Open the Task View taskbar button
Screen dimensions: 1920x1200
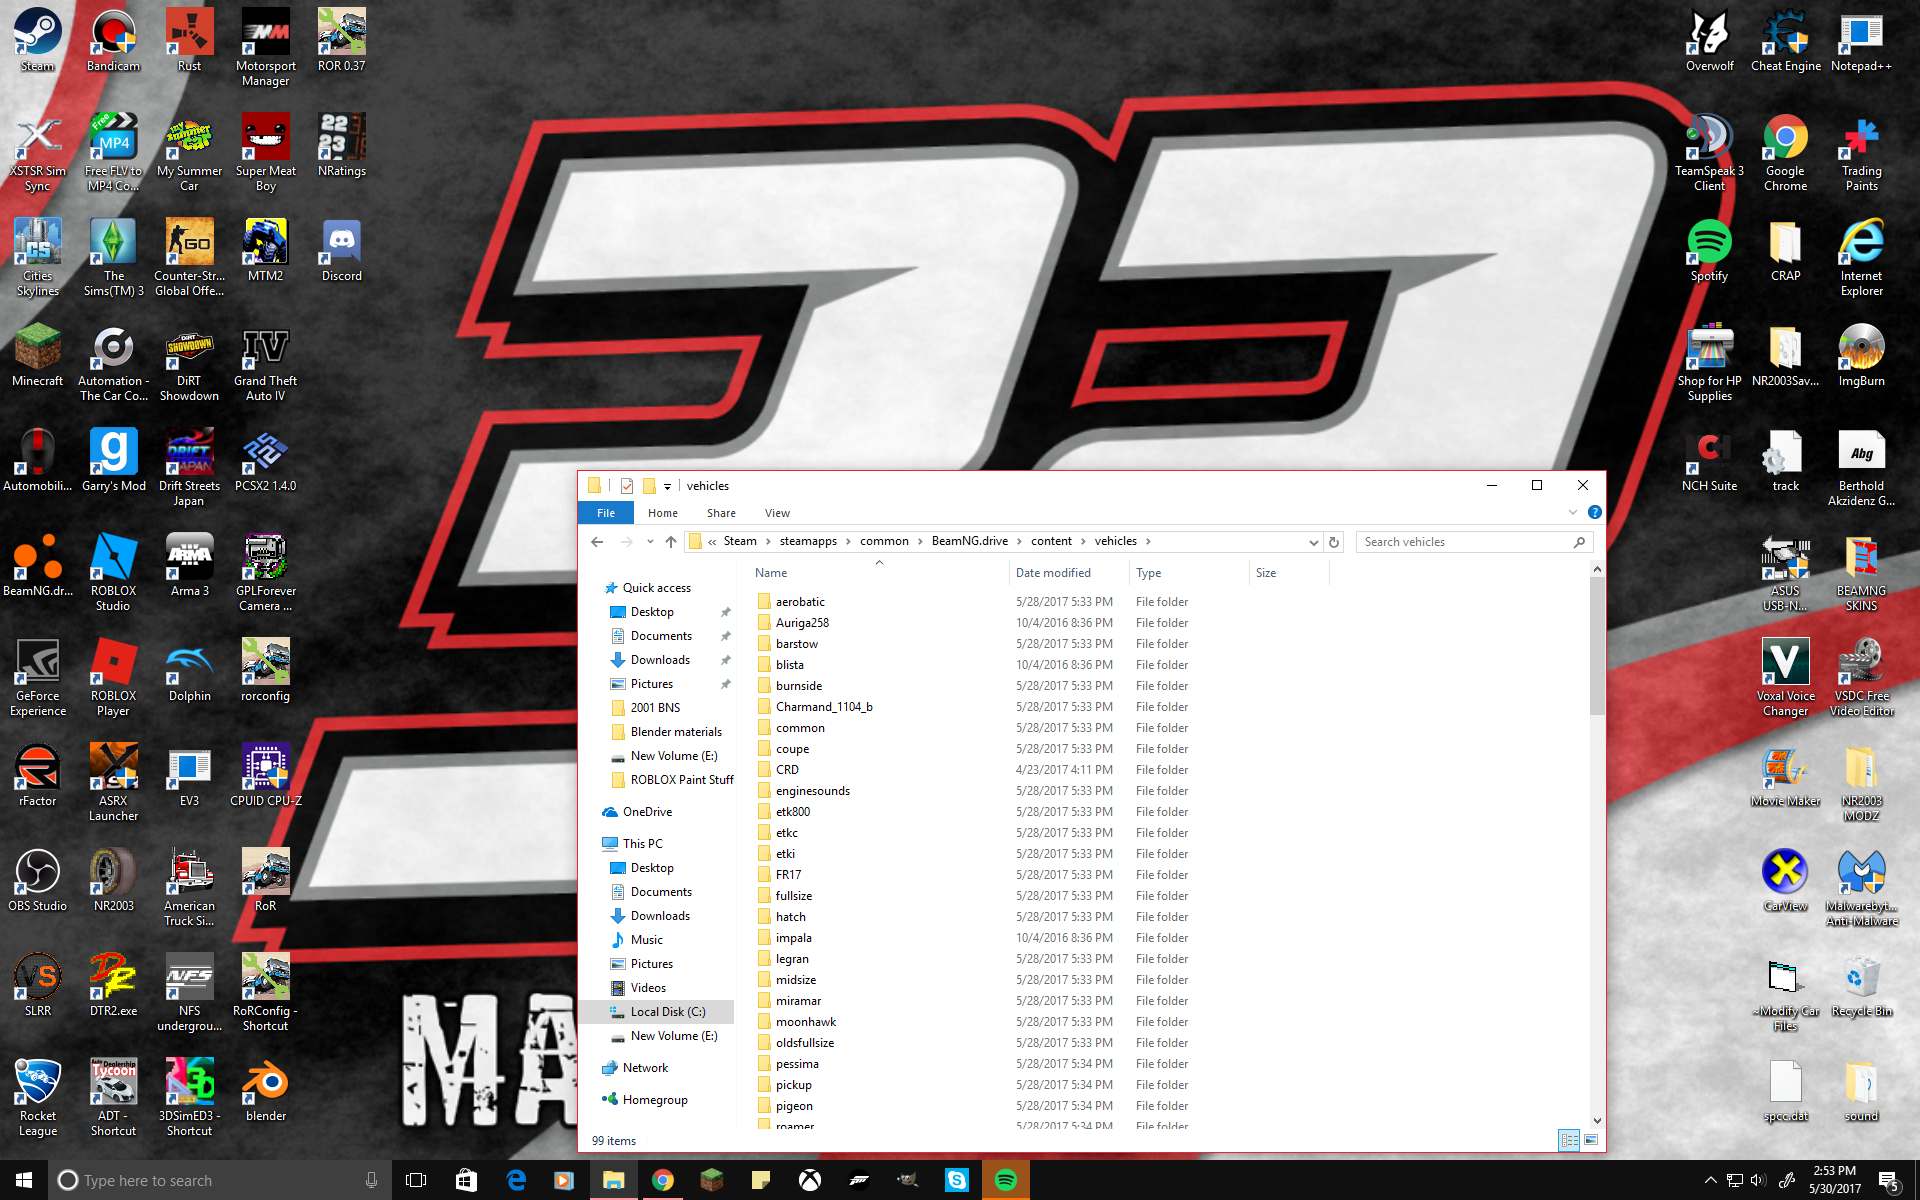coord(416,1180)
